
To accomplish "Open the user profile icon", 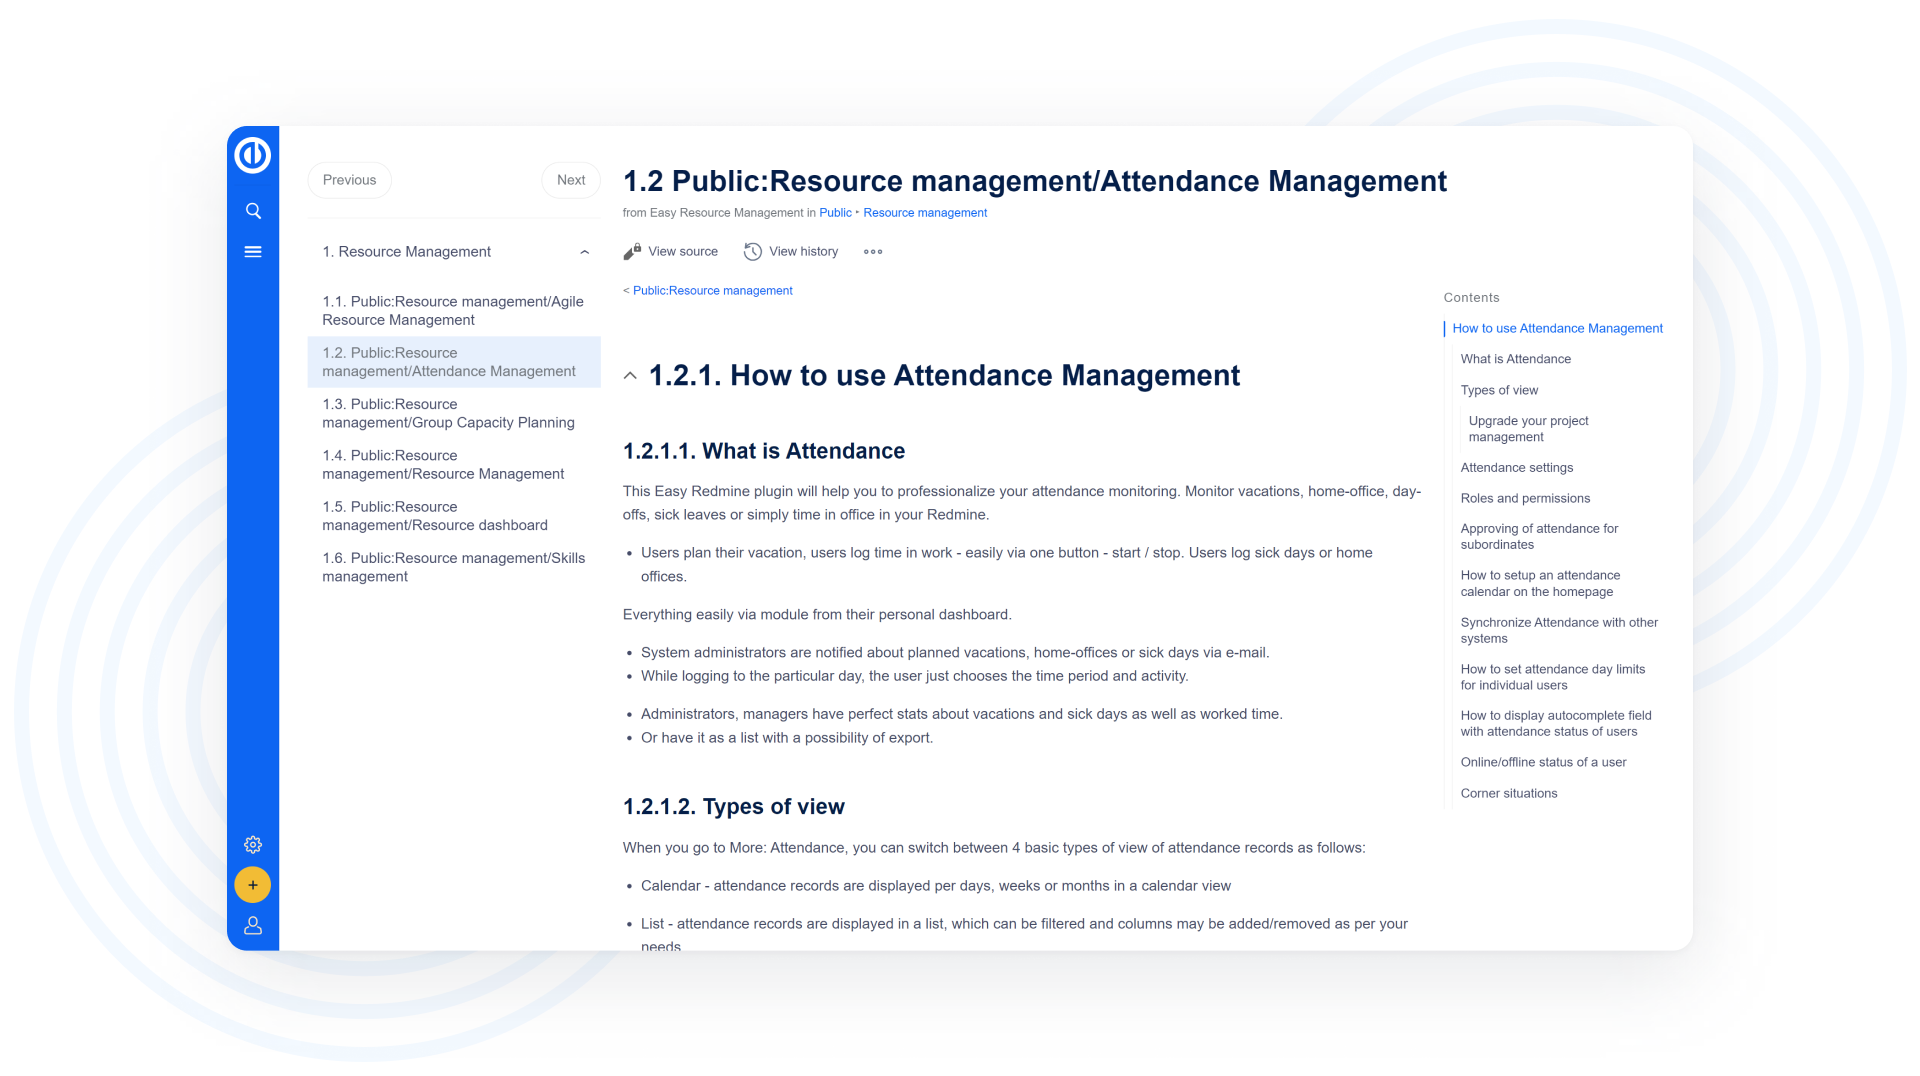I will (x=253, y=926).
